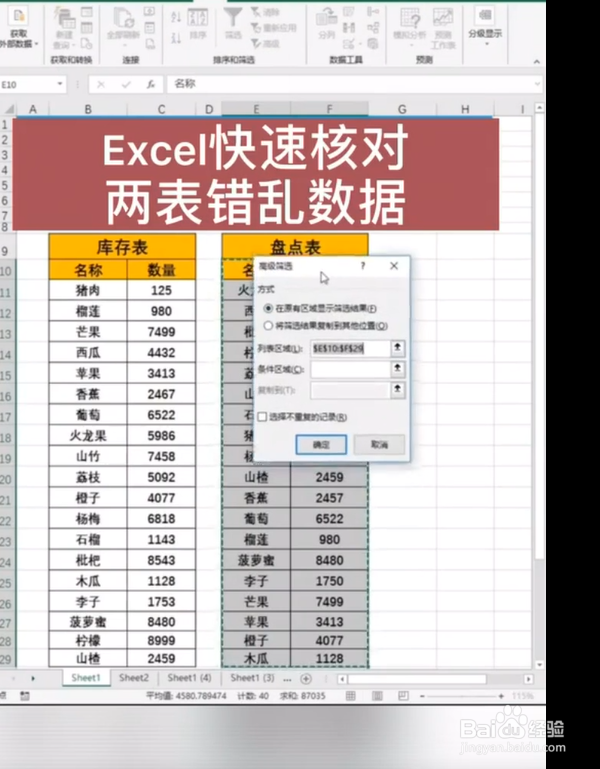Screen dimensions: 600x769
Task: Switch to Page Layout view icon
Action: pos(377,696)
